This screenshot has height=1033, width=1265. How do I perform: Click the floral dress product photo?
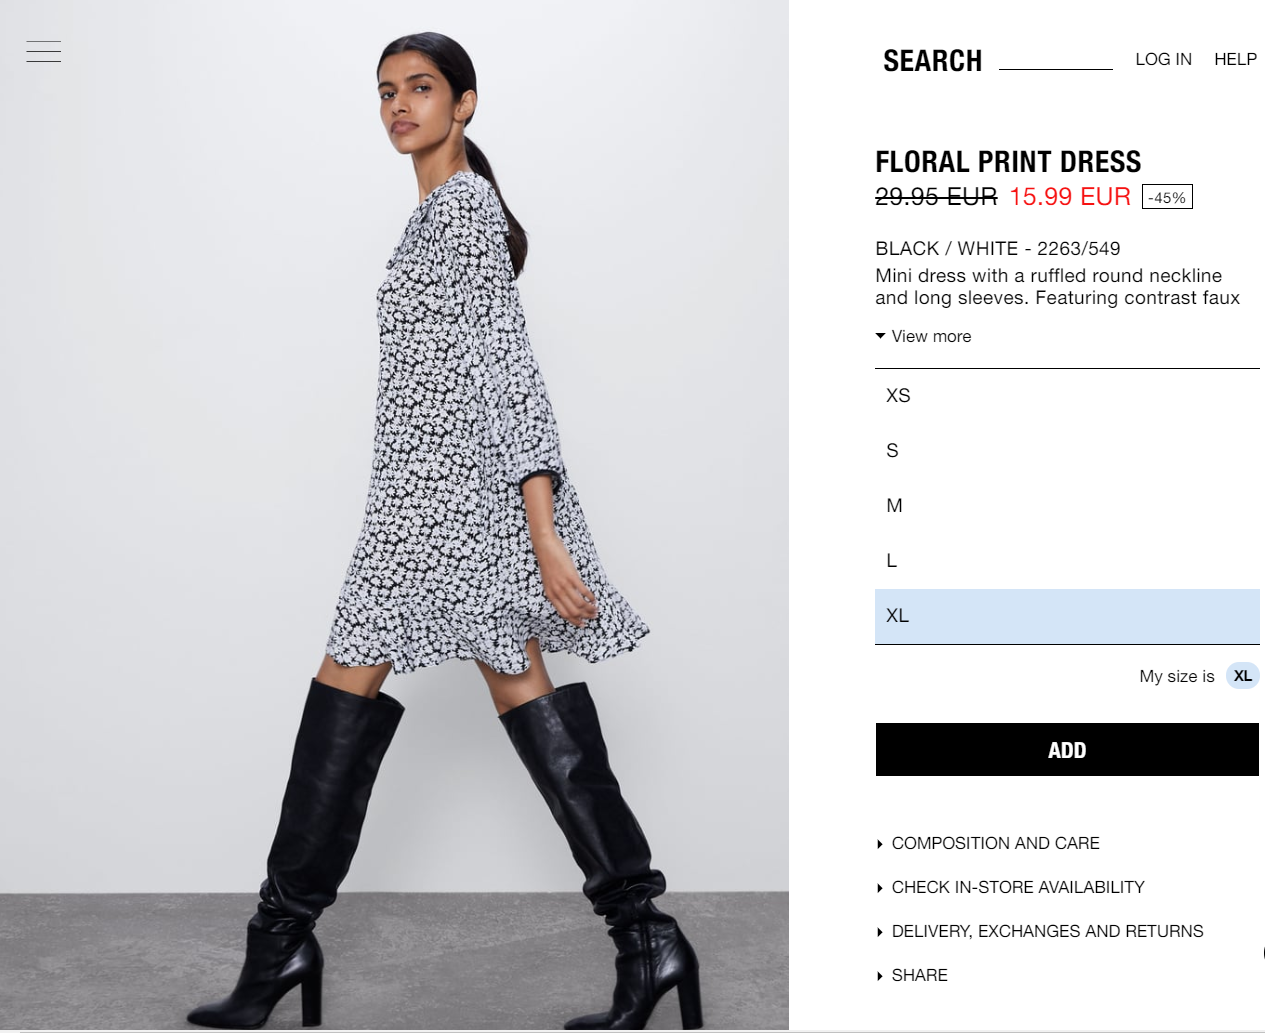(394, 515)
